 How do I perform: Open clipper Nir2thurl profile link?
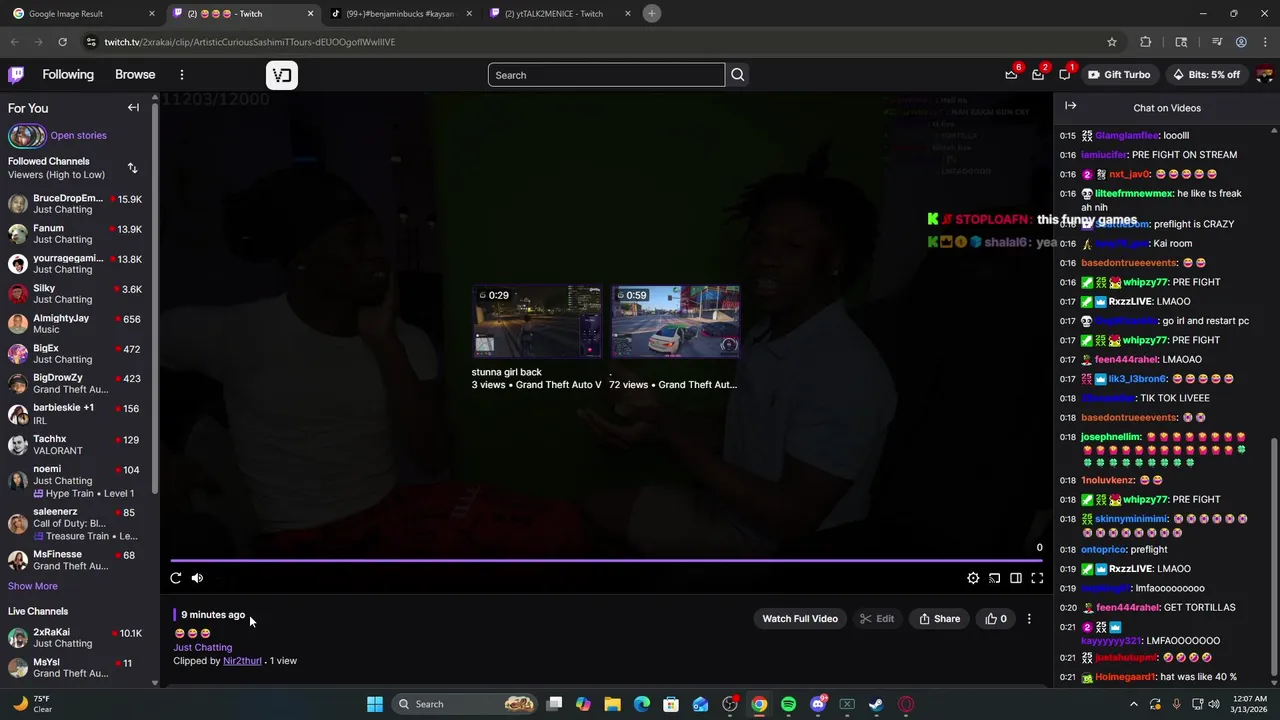(242, 661)
